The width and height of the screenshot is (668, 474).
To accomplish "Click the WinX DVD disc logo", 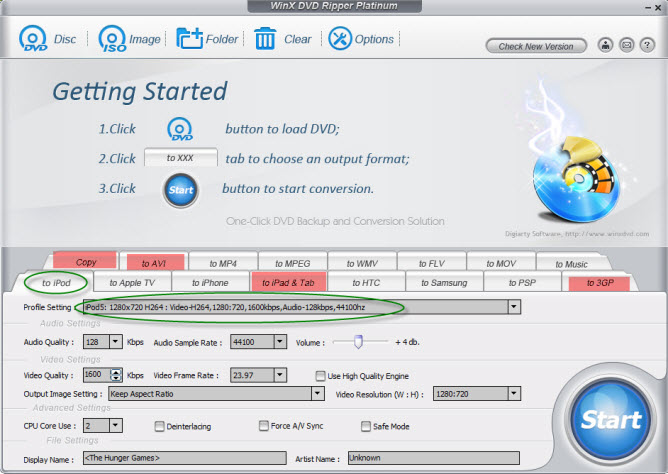I will (x=576, y=179).
